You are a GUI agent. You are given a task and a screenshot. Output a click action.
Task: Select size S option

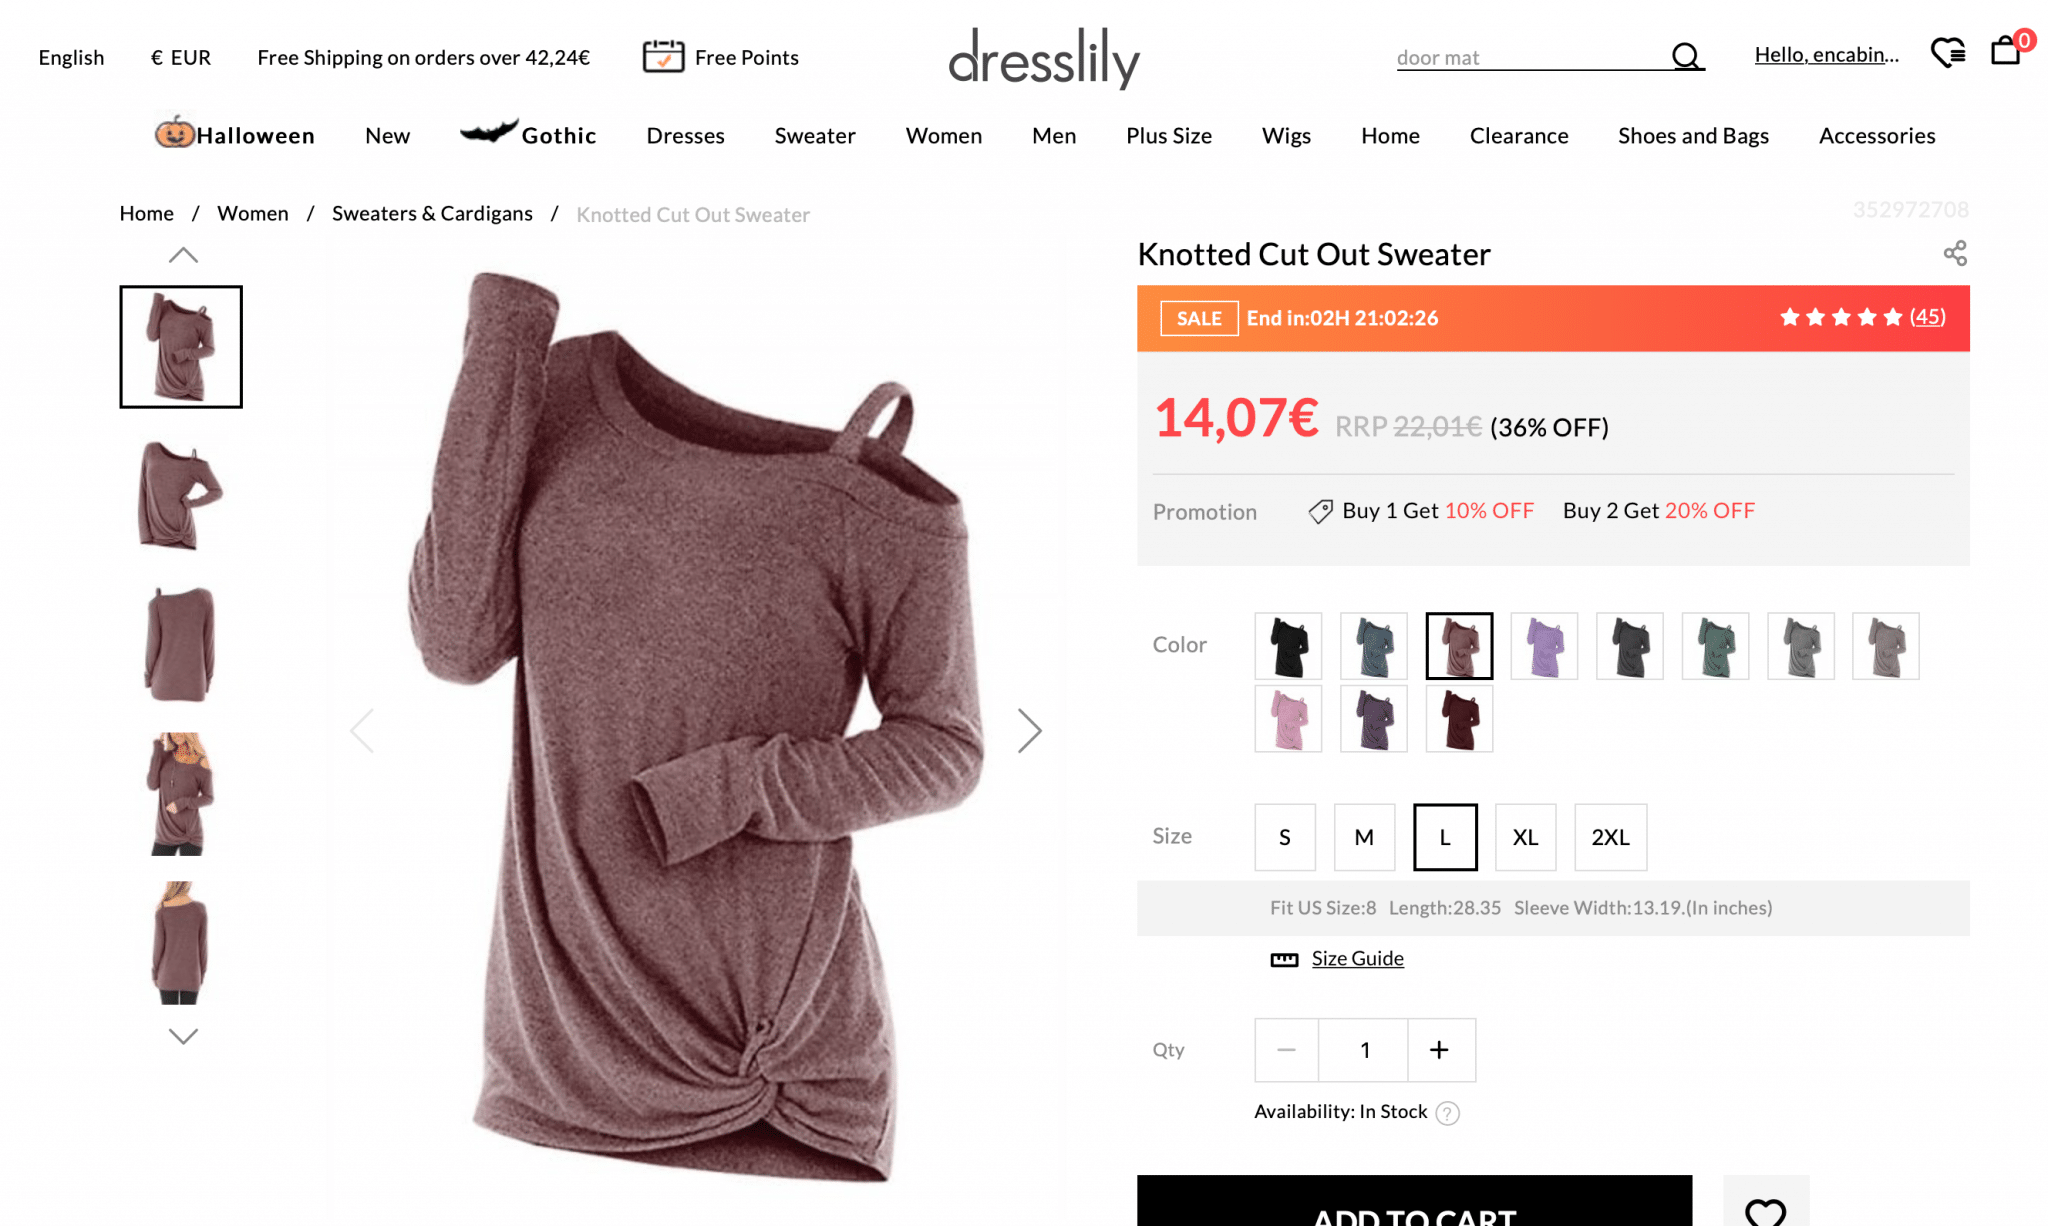point(1285,837)
